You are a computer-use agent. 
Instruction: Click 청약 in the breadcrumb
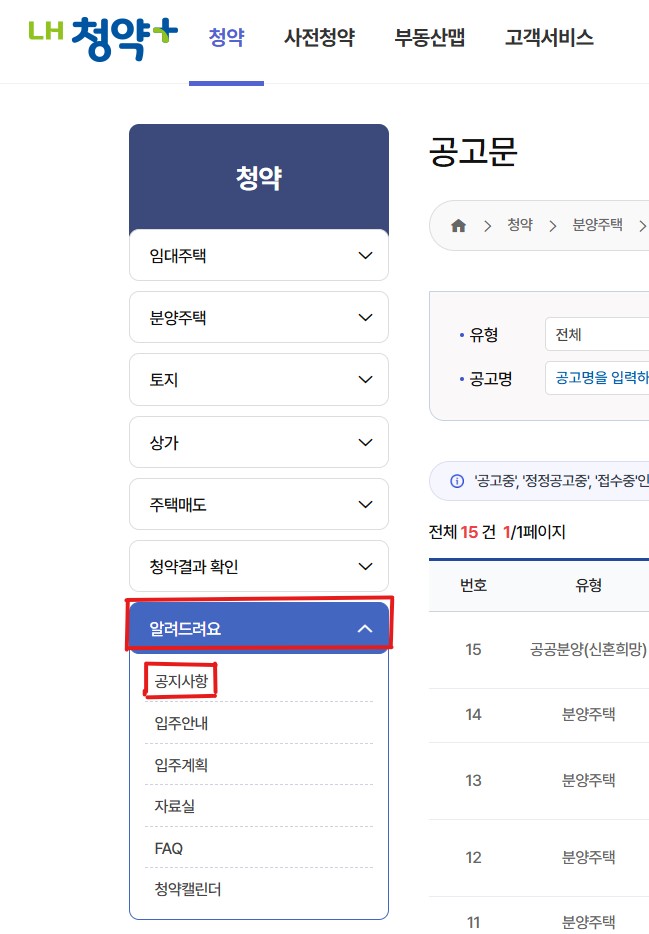(520, 225)
